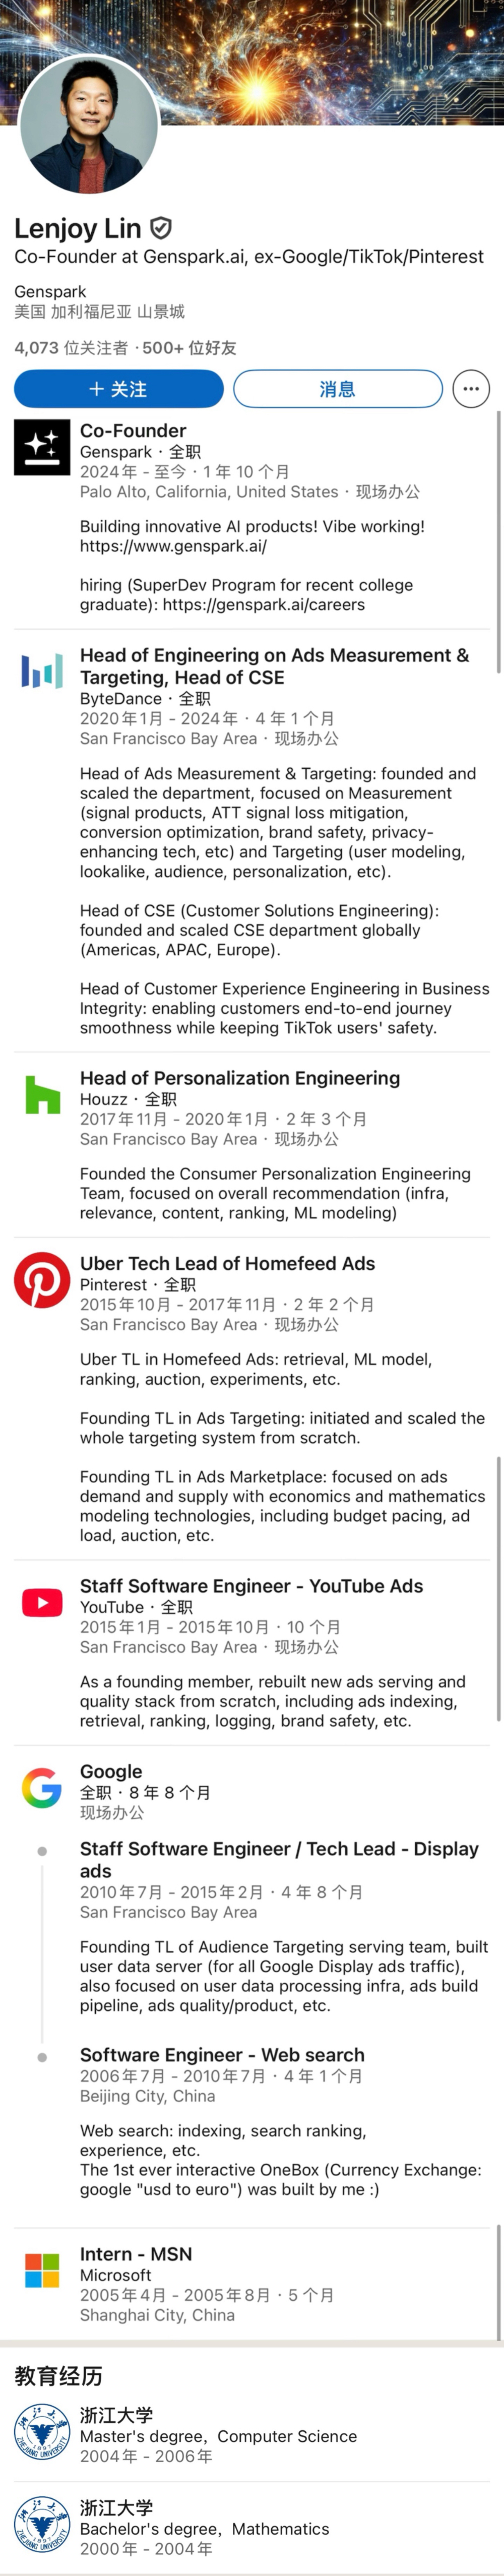Open the three-dot more options menu
The height and width of the screenshot is (2576, 504).
click(471, 389)
